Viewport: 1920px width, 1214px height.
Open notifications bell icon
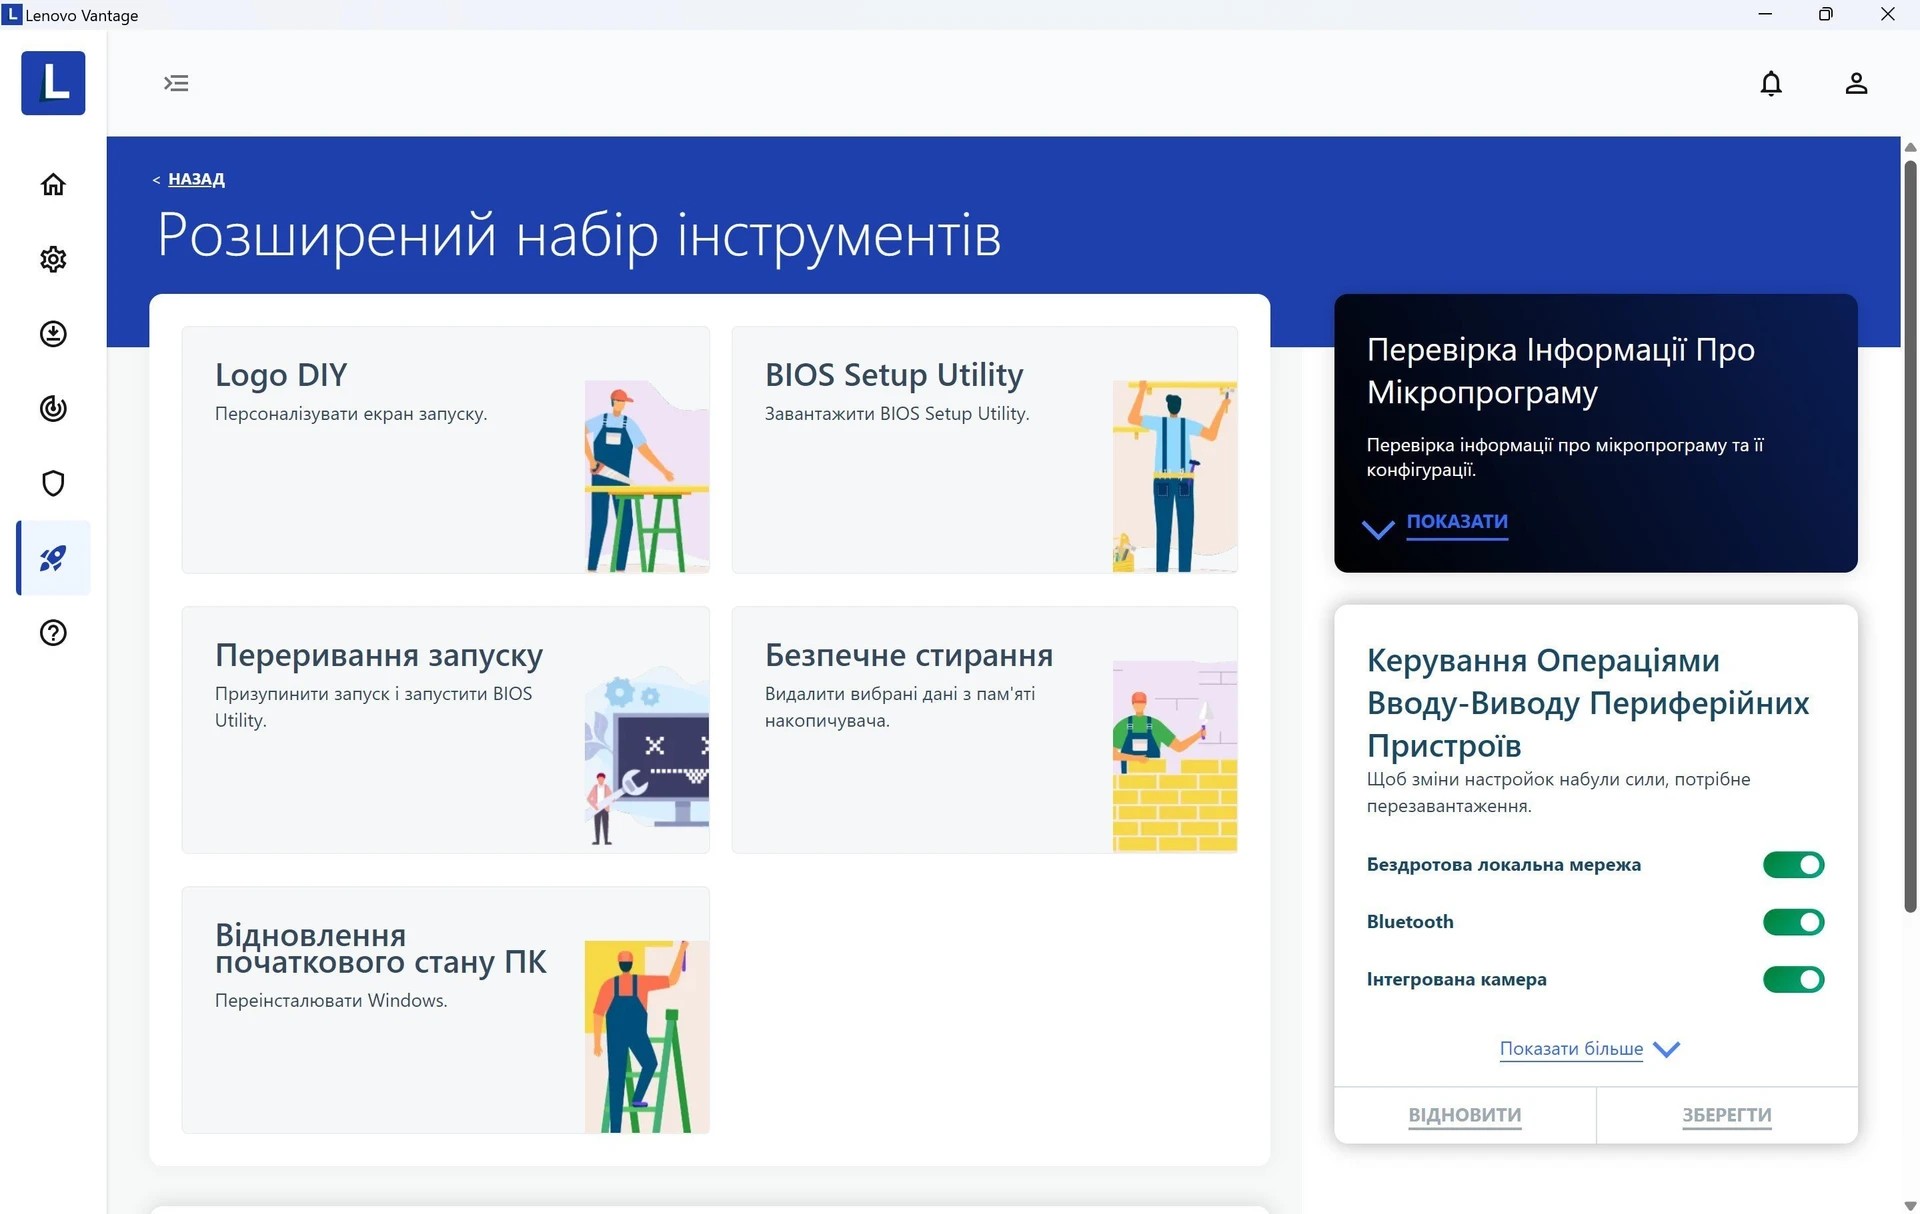[x=1770, y=83]
